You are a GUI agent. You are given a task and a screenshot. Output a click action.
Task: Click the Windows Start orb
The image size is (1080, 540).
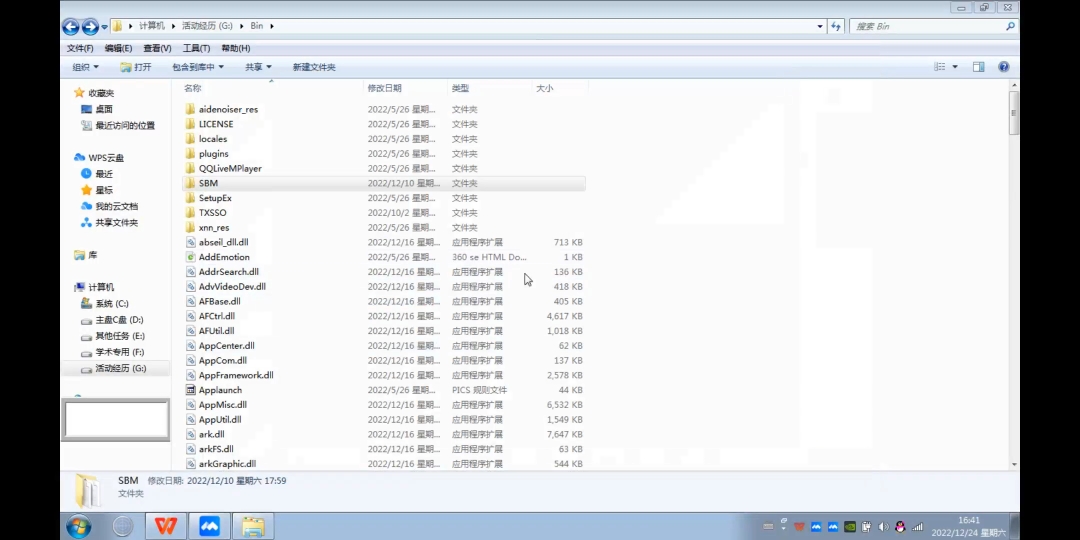click(x=79, y=527)
